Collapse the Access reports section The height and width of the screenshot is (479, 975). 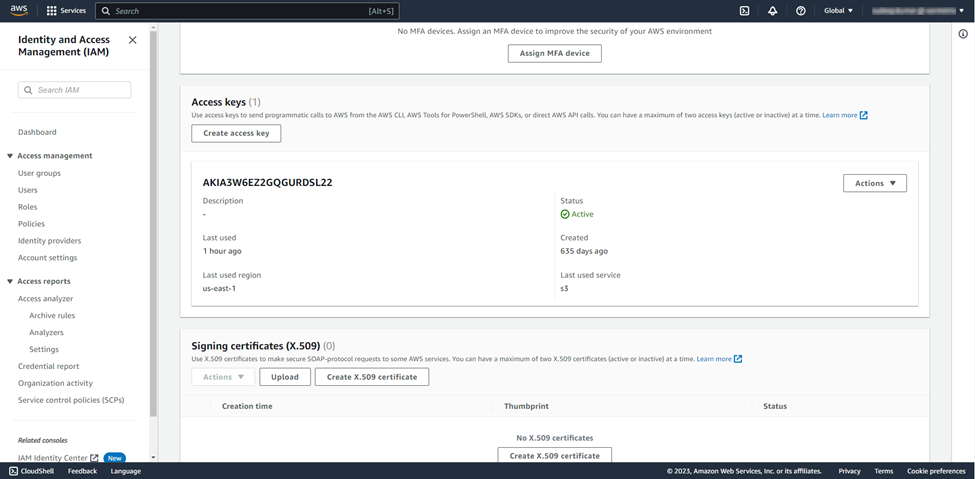(x=10, y=281)
